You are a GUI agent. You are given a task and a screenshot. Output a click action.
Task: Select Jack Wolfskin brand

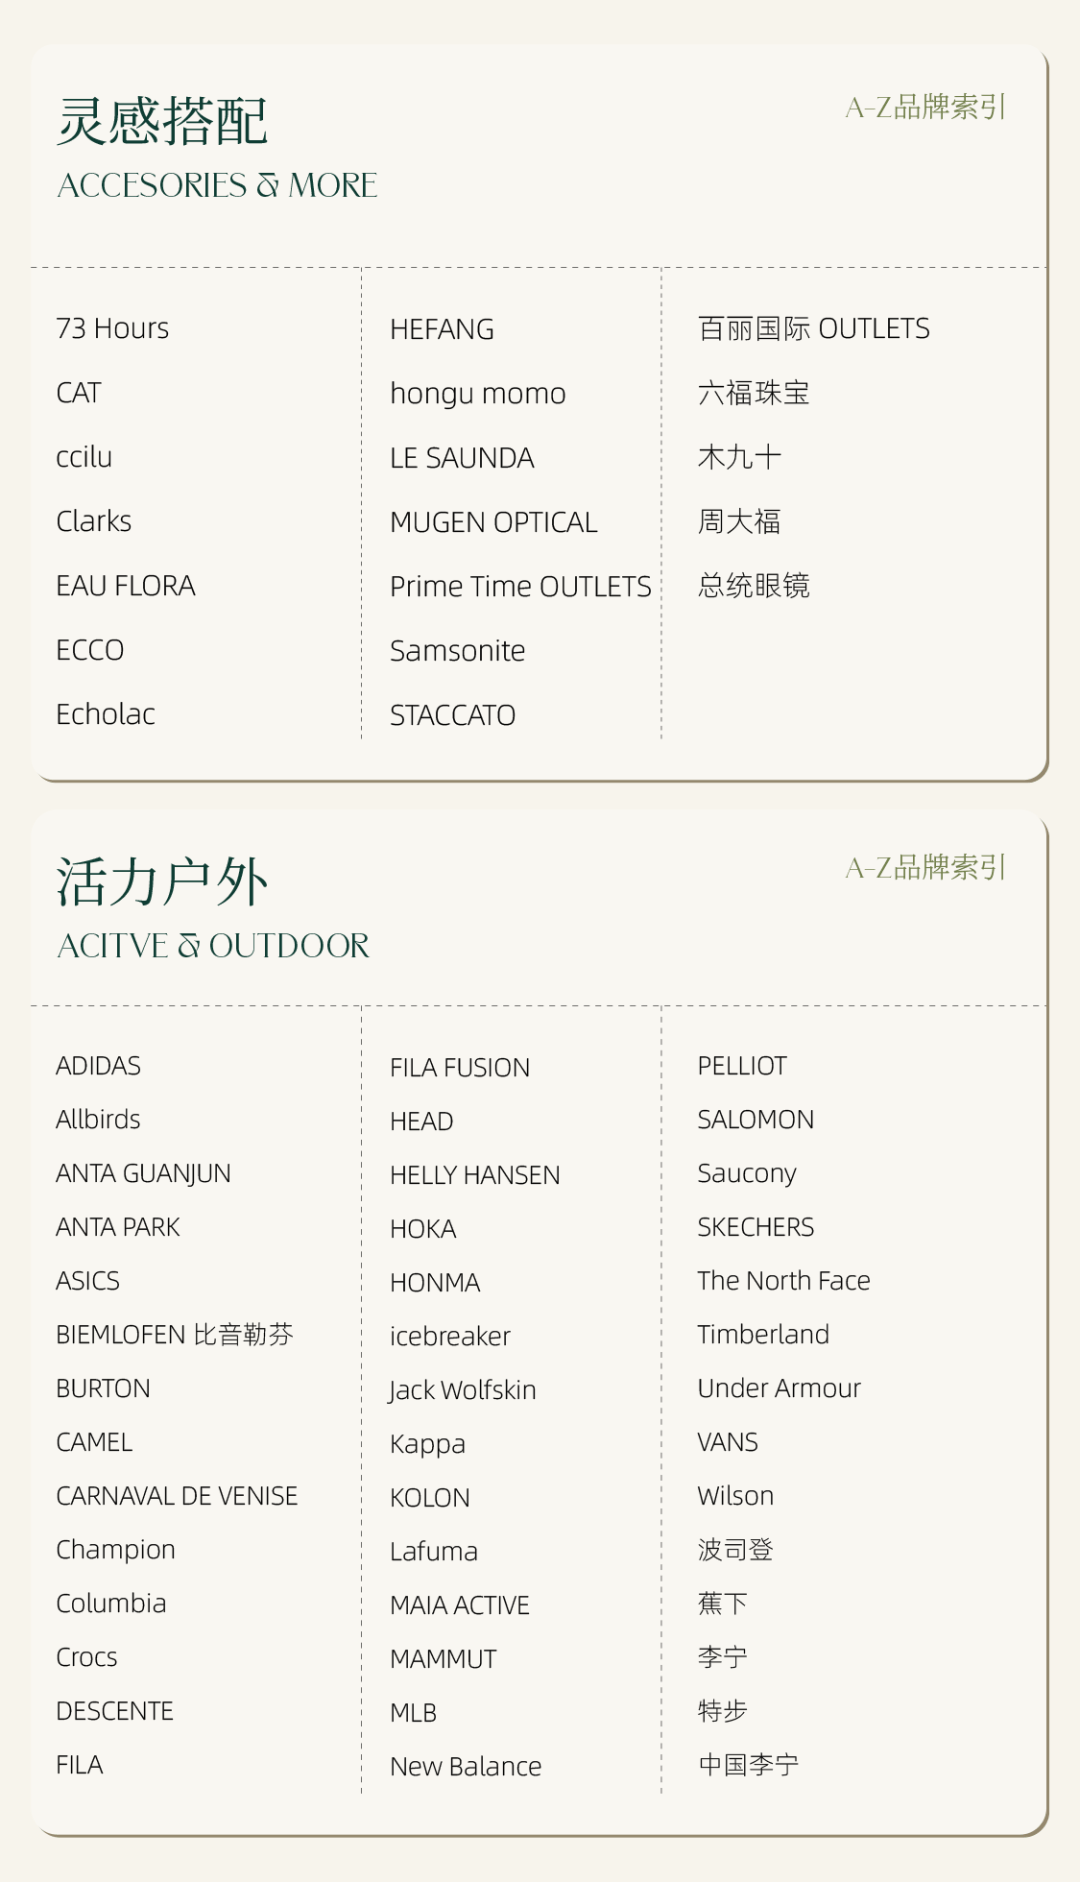462,1390
